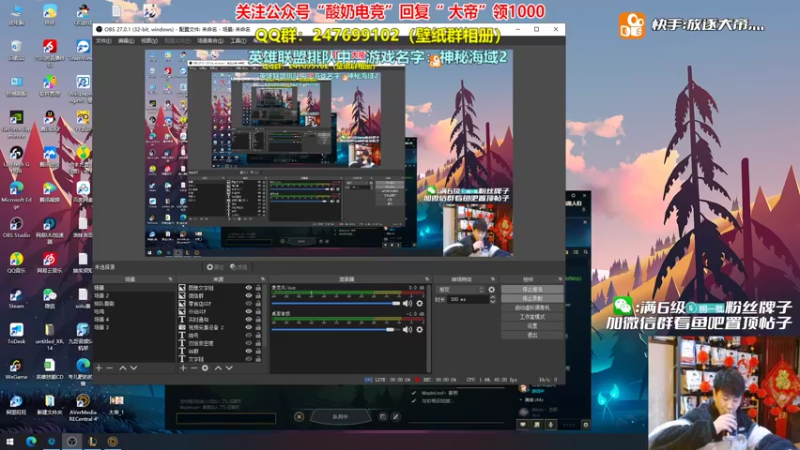Open the ToDesk desktop shortcut
800x450 pixels.
[x=16, y=333]
